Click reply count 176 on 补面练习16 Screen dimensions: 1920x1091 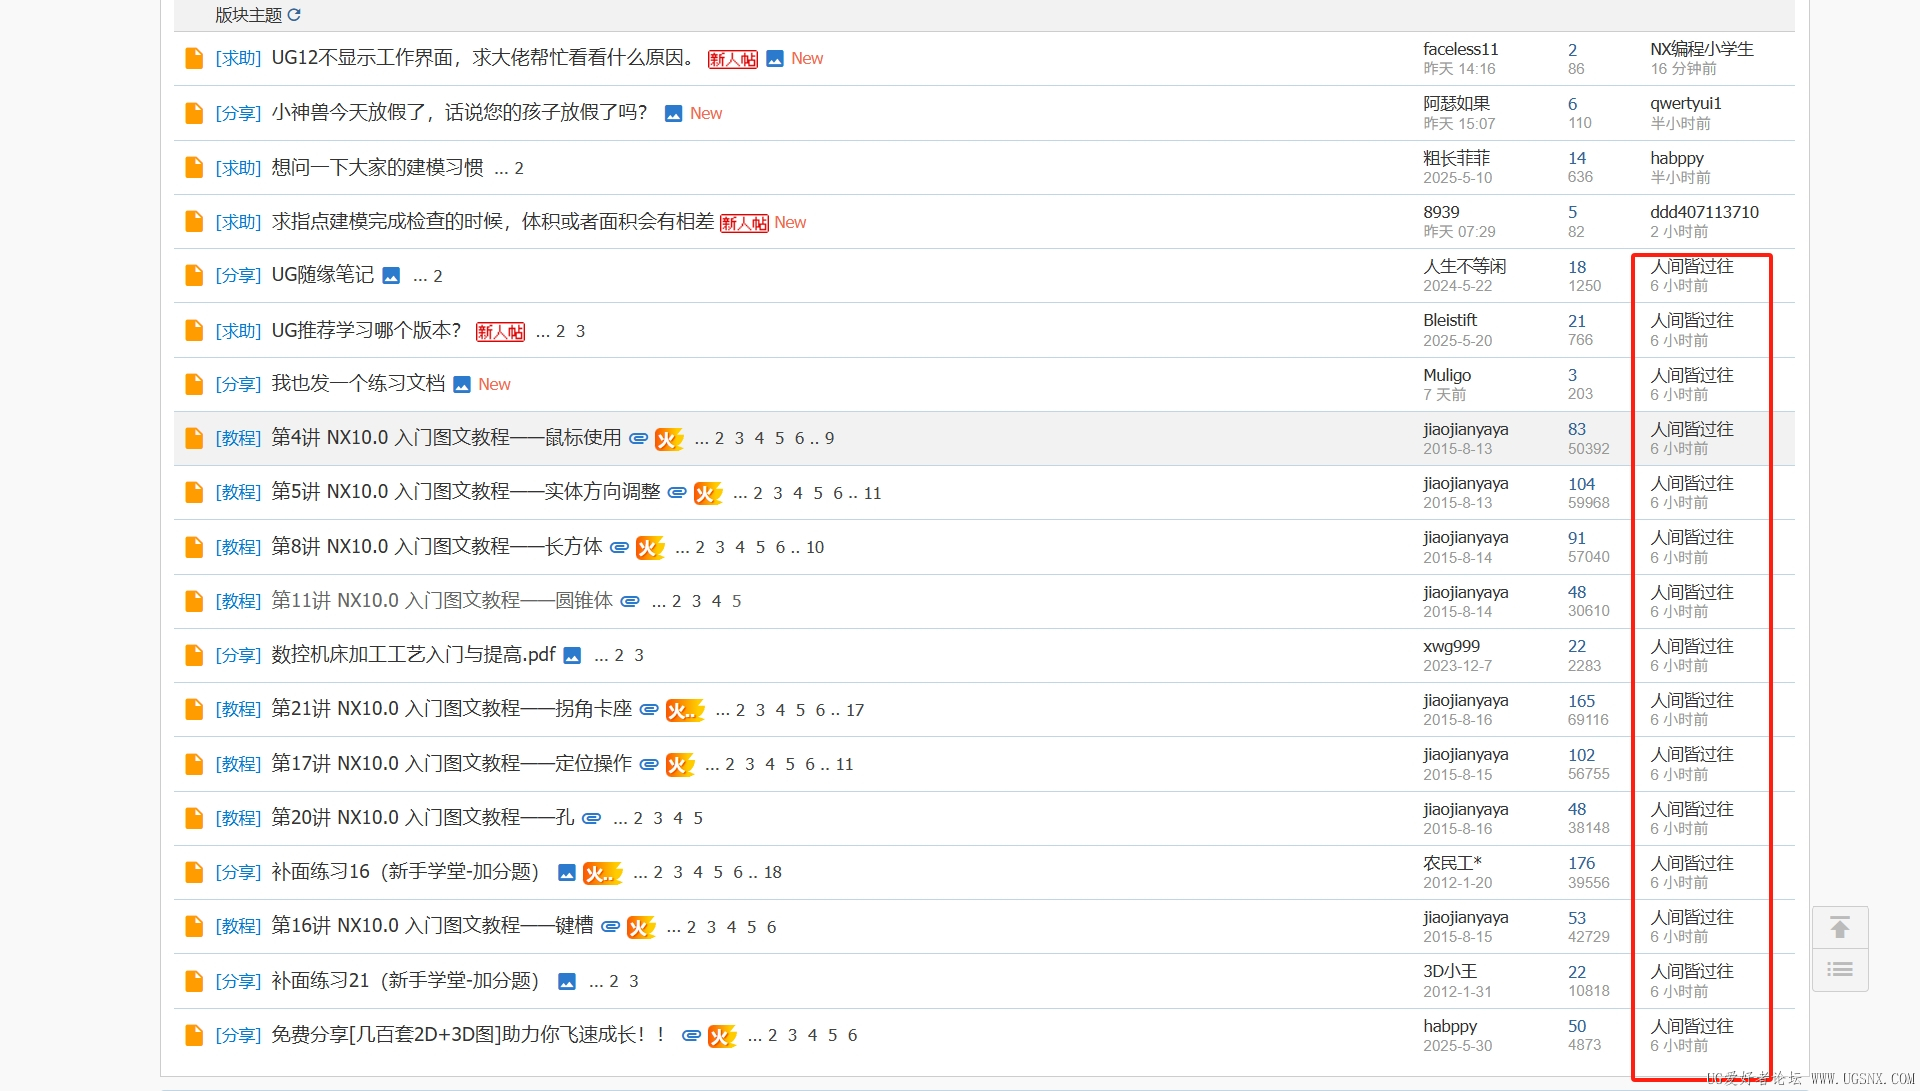[1581, 863]
